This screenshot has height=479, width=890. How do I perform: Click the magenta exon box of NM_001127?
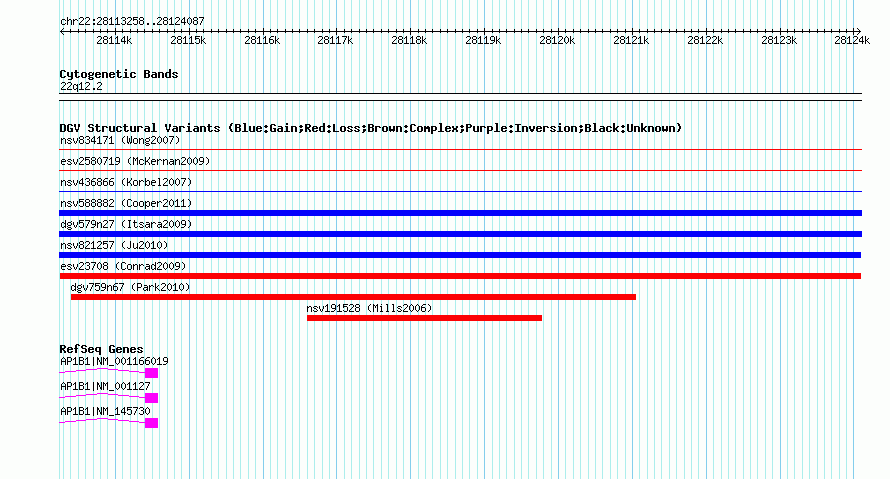pyautogui.click(x=152, y=398)
